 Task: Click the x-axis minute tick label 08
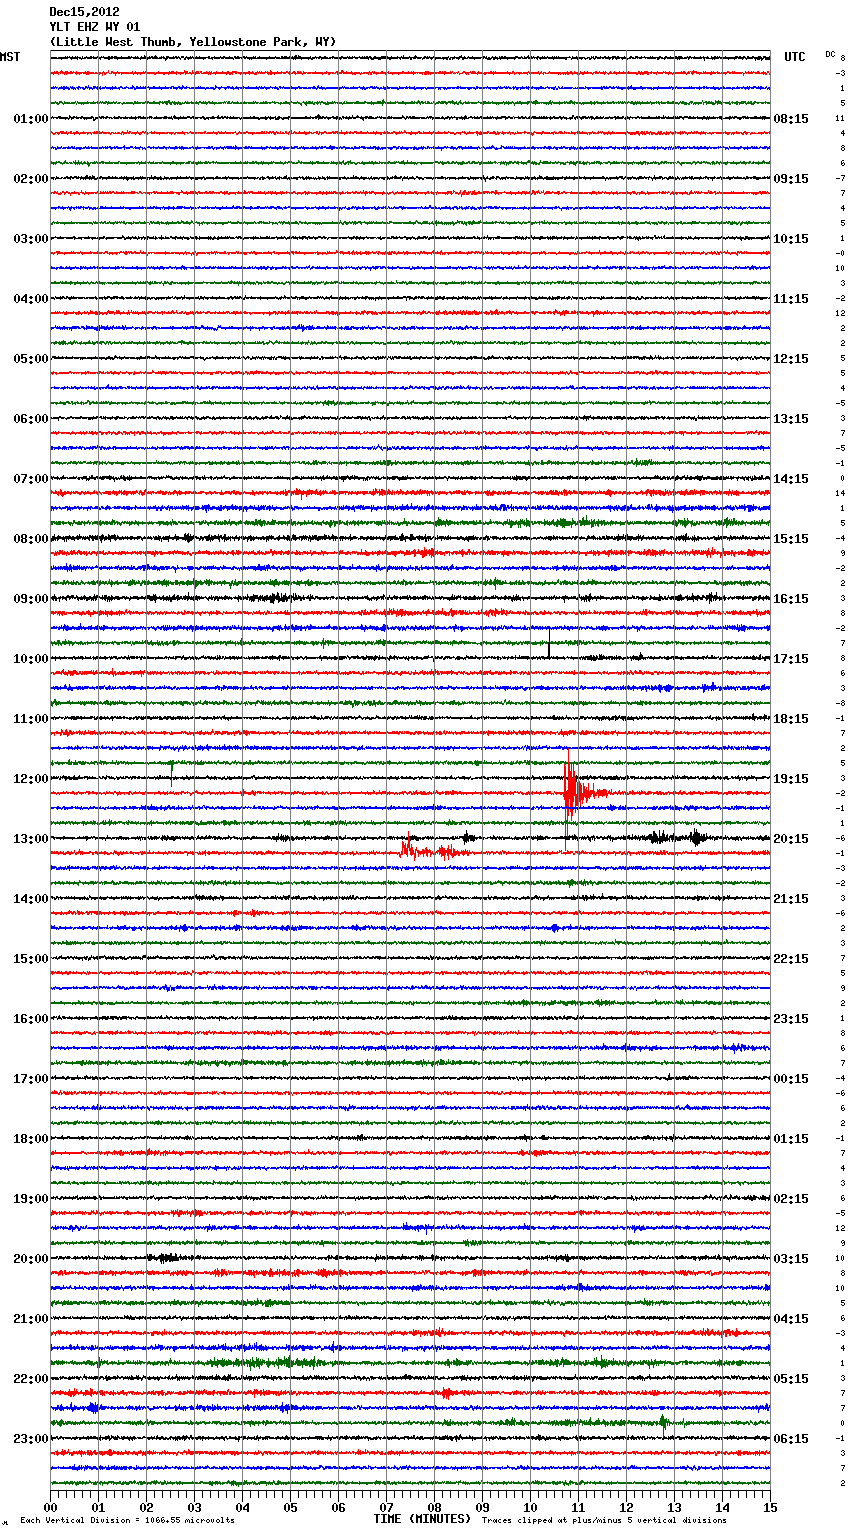(x=434, y=1507)
